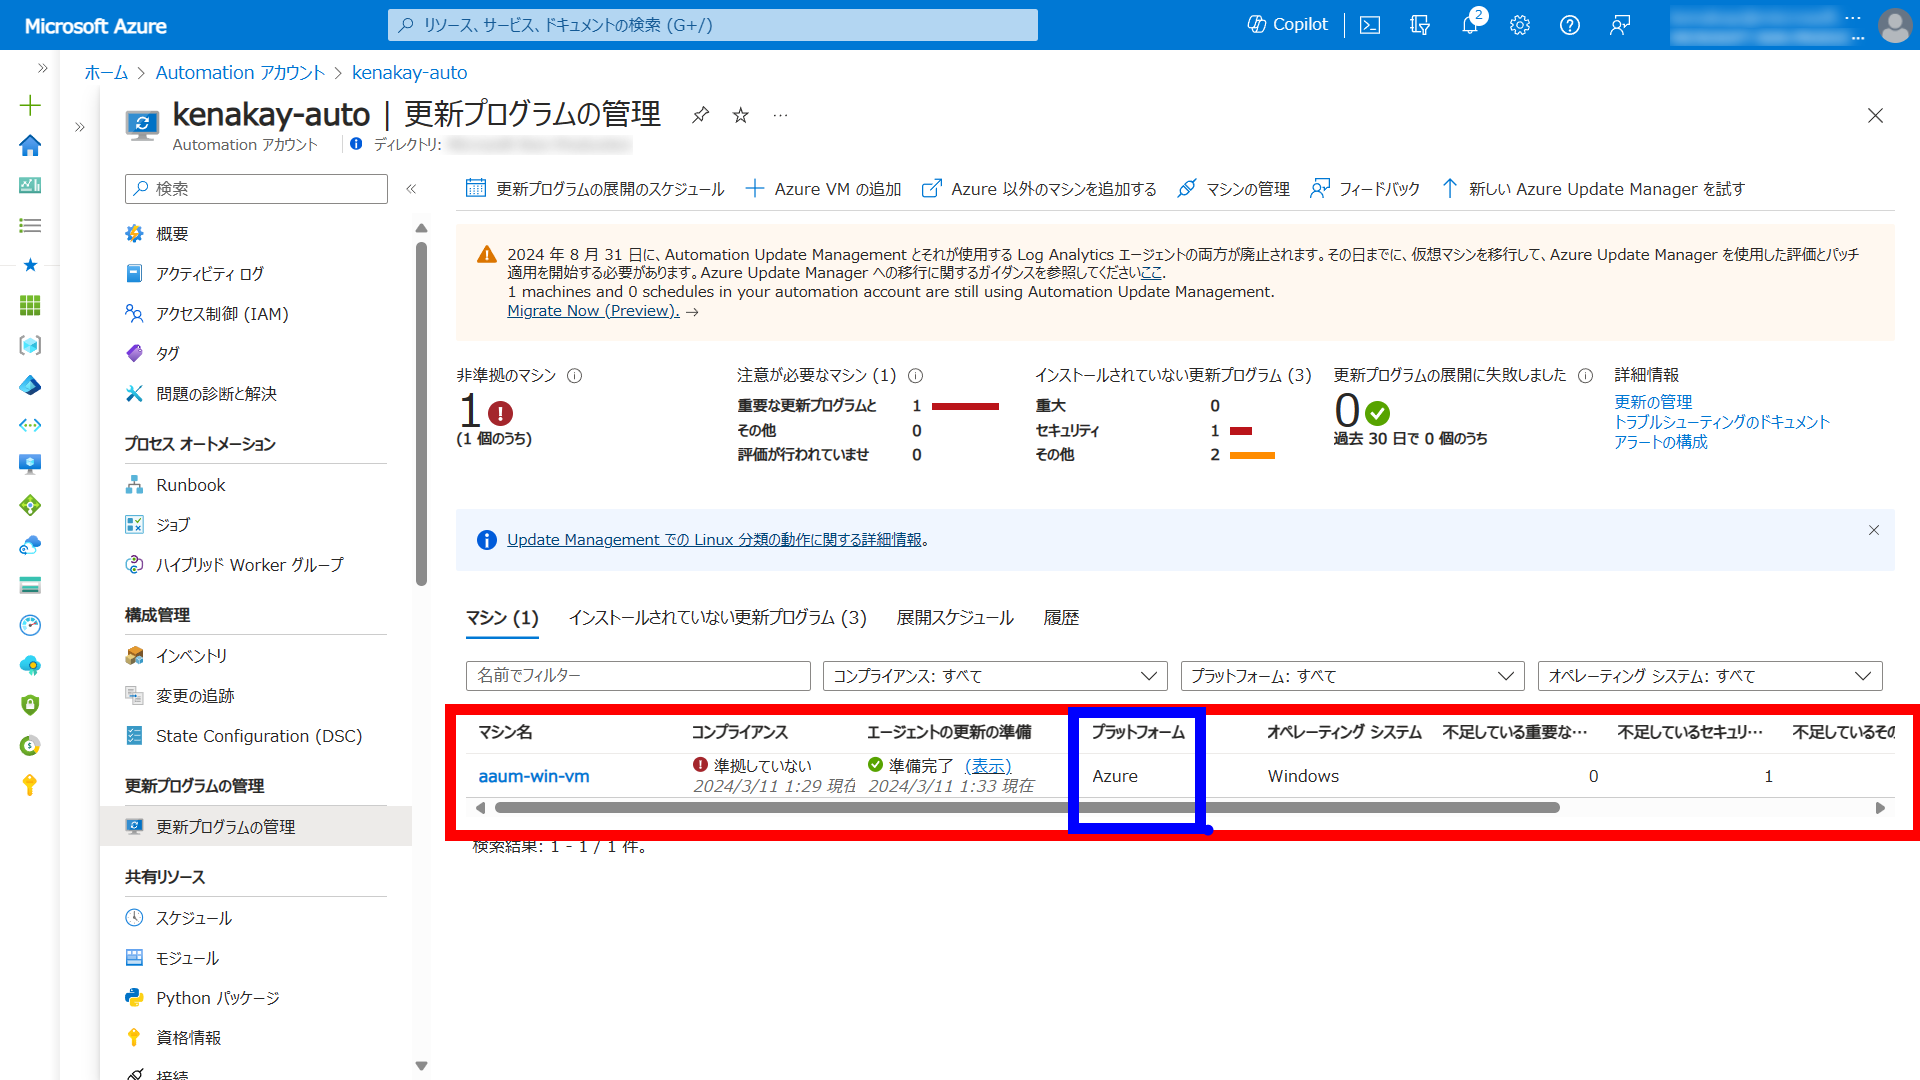
Task: Click (表示) link for agent readiness
Action: pyautogui.click(x=988, y=766)
